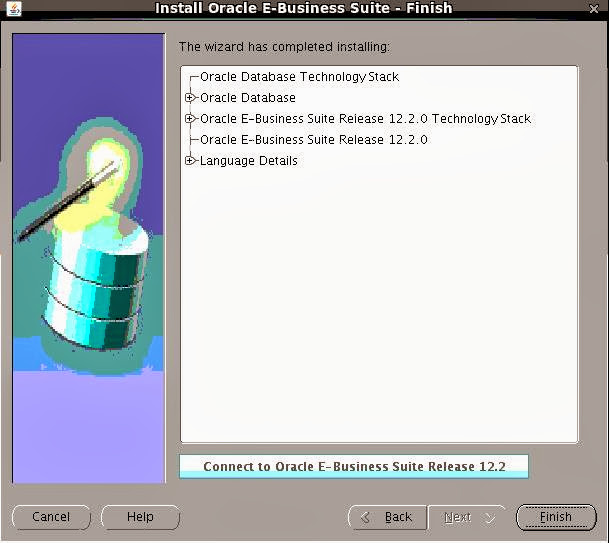Screen dimensions: 609x543
Task: Close the installer window with X
Action: pos(594,9)
